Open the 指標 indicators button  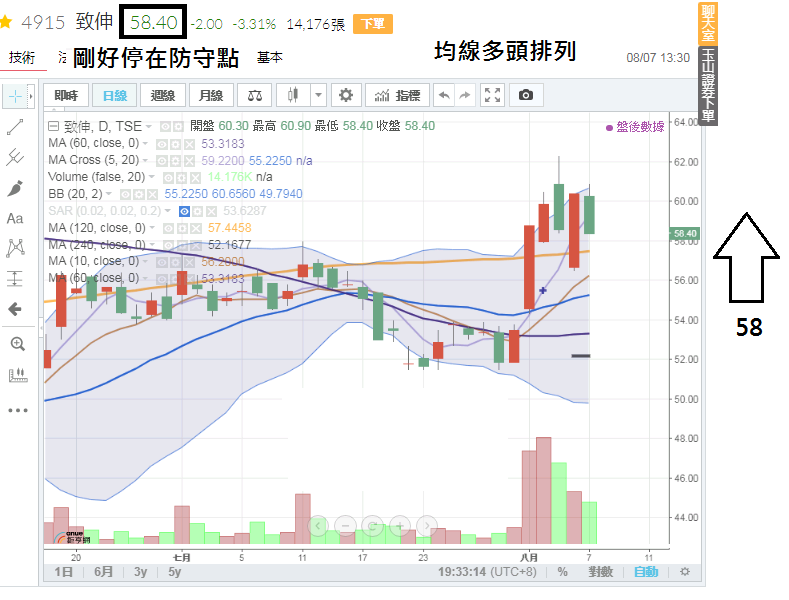coord(397,95)
